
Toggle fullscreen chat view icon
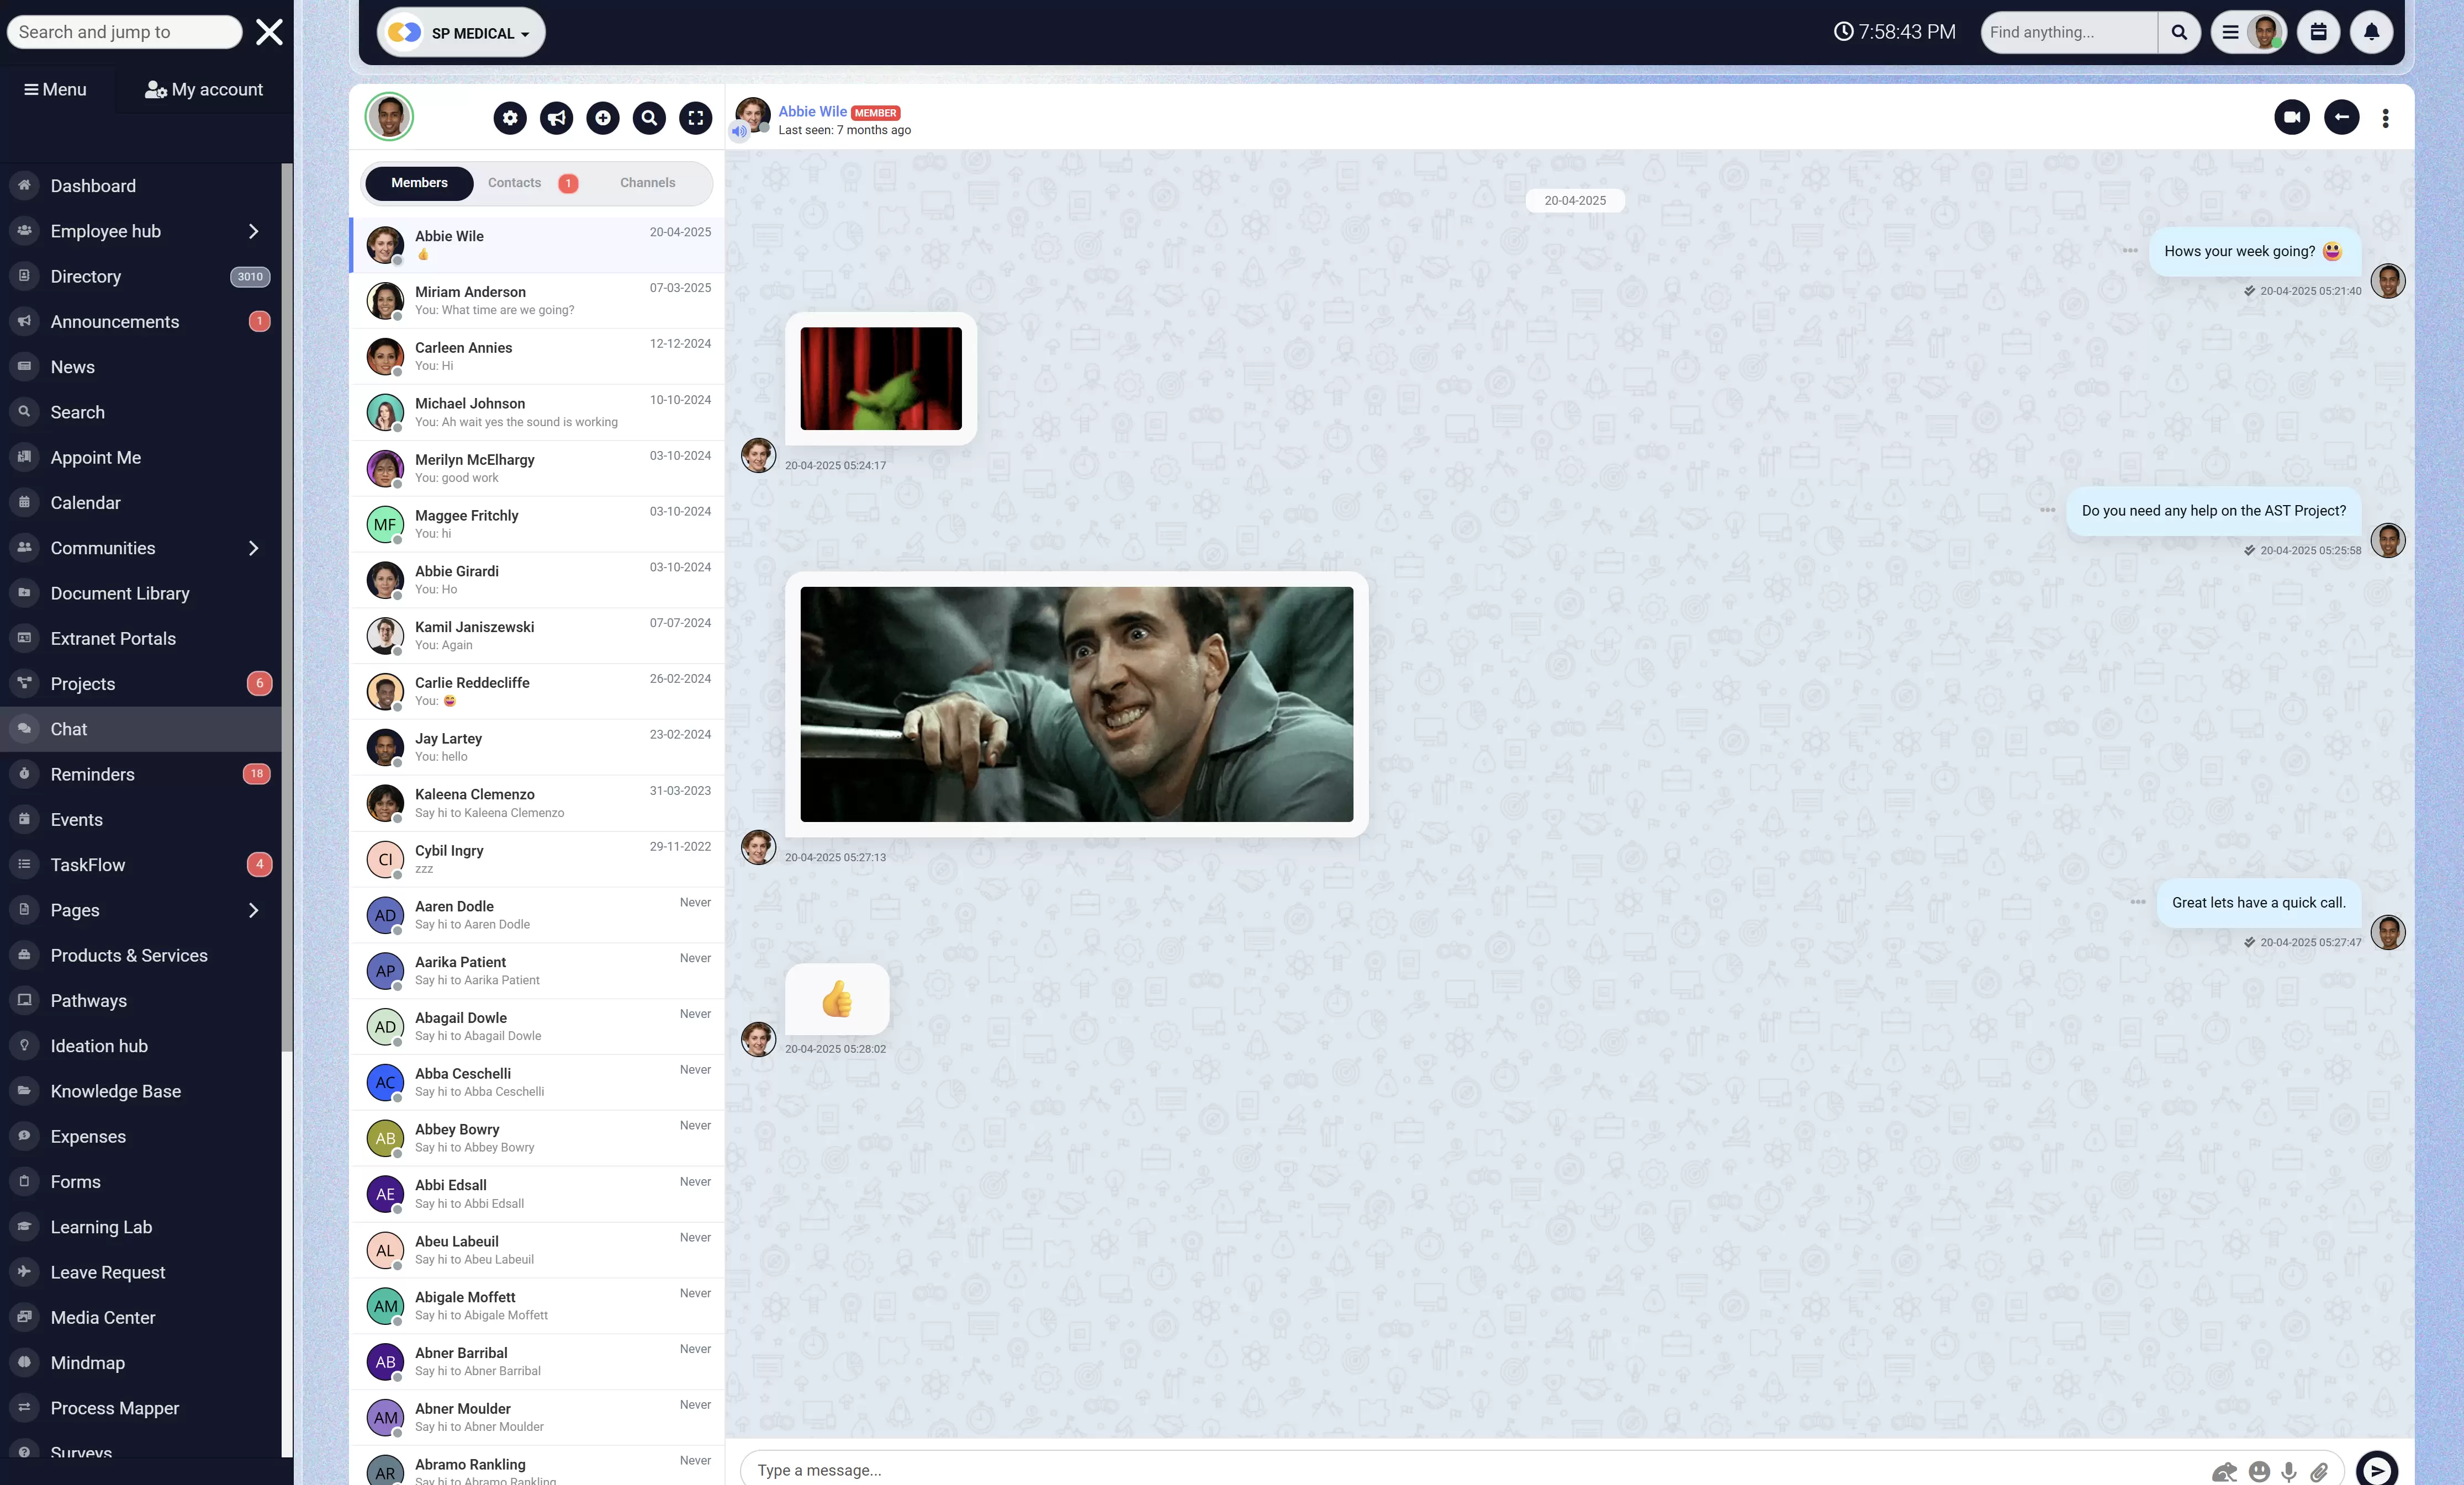tap(695, 118)
